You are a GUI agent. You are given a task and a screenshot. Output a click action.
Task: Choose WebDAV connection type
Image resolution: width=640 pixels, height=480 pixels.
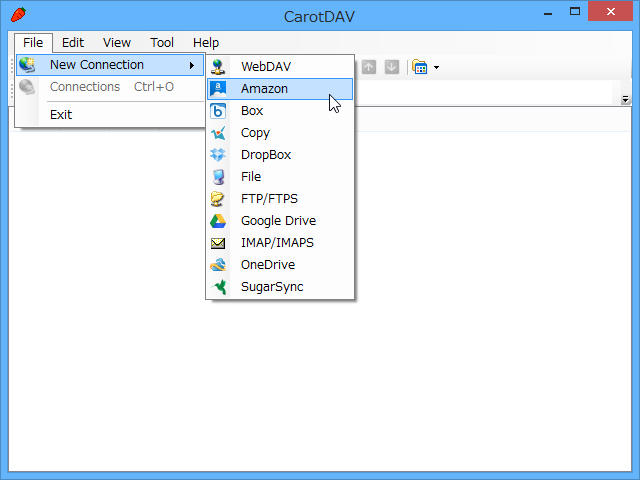[280, 67]
